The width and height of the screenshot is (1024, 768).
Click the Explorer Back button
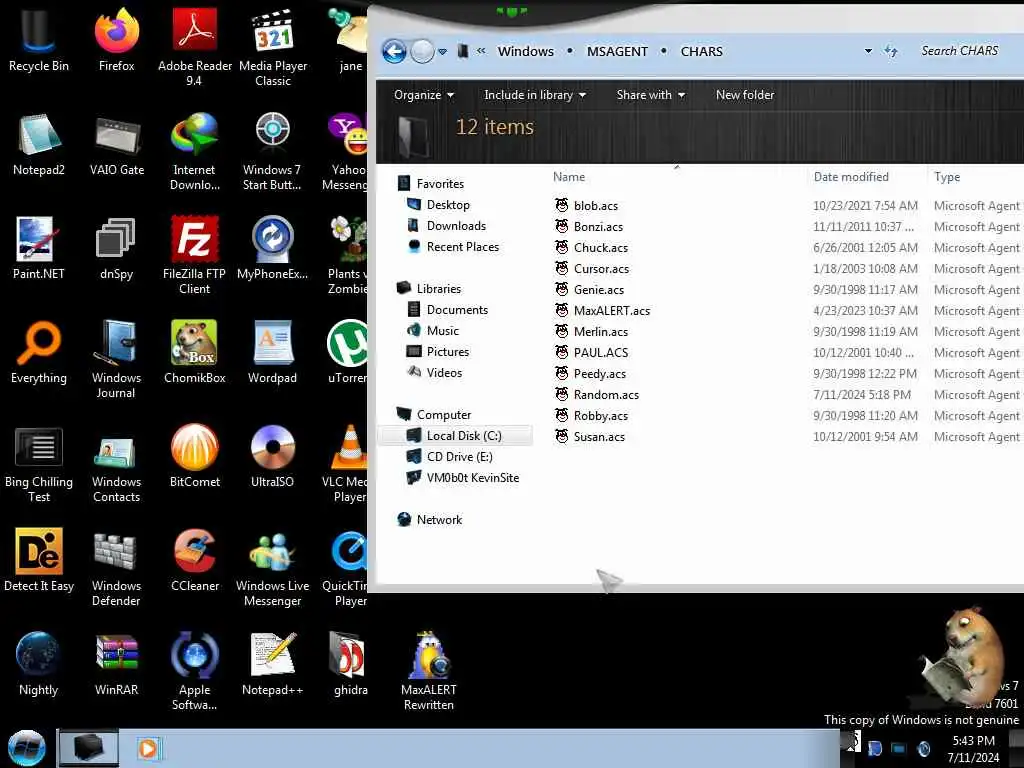pyautogui.click(x=394, y=51)
